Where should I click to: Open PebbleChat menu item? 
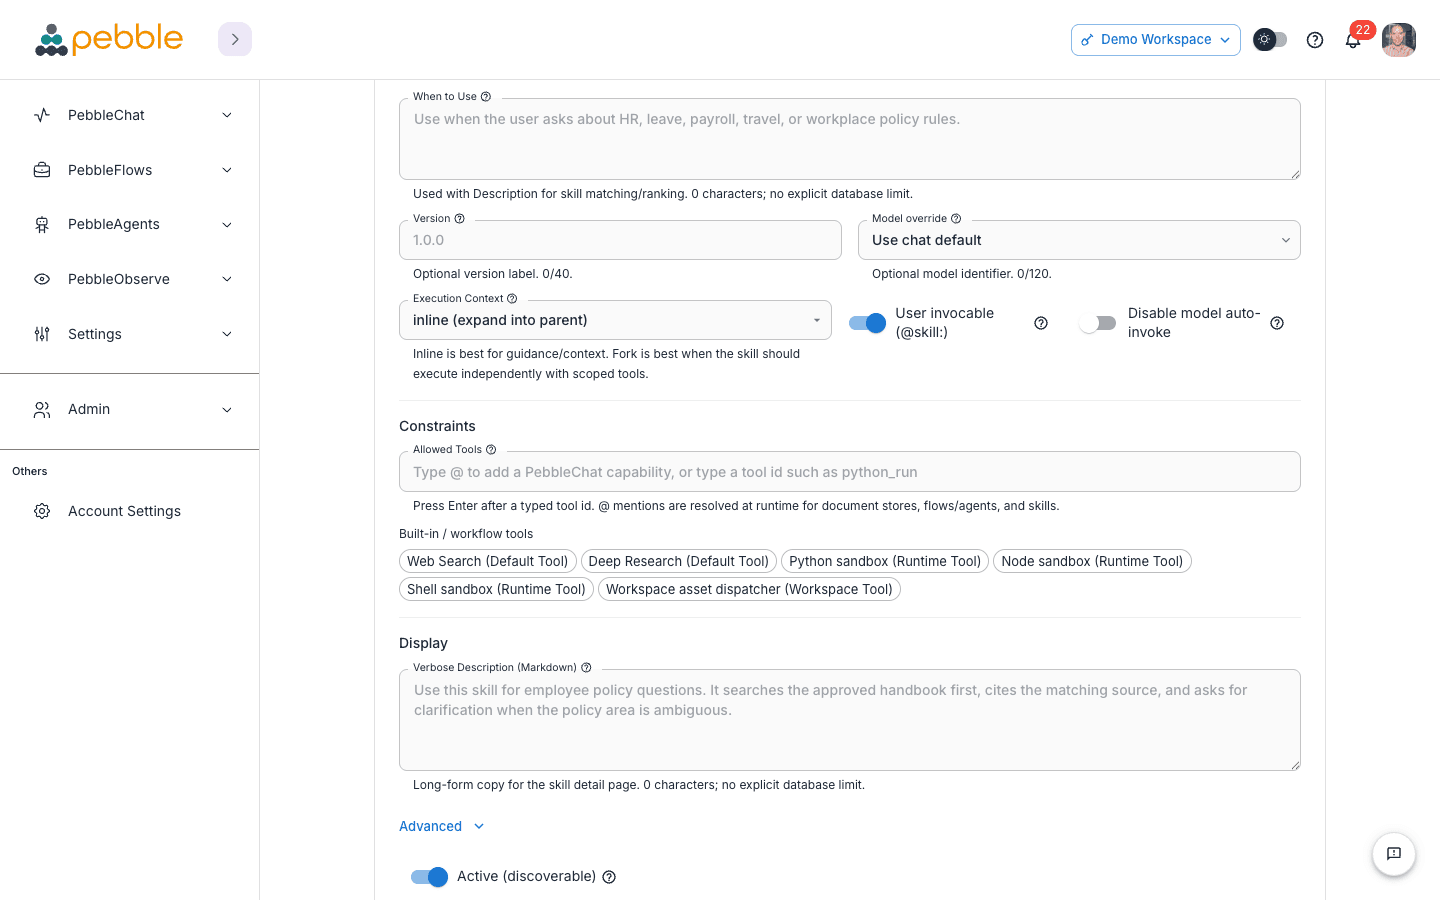(130, 115)
